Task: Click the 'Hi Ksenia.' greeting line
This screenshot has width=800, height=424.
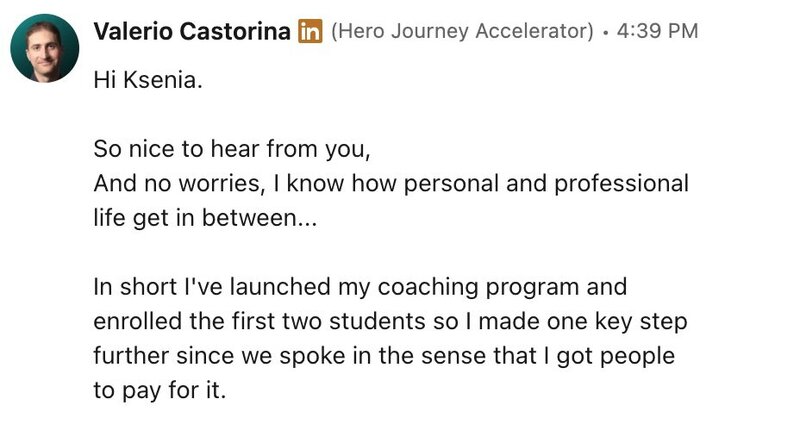Action: pyautogui.click(x=148, y=80)
